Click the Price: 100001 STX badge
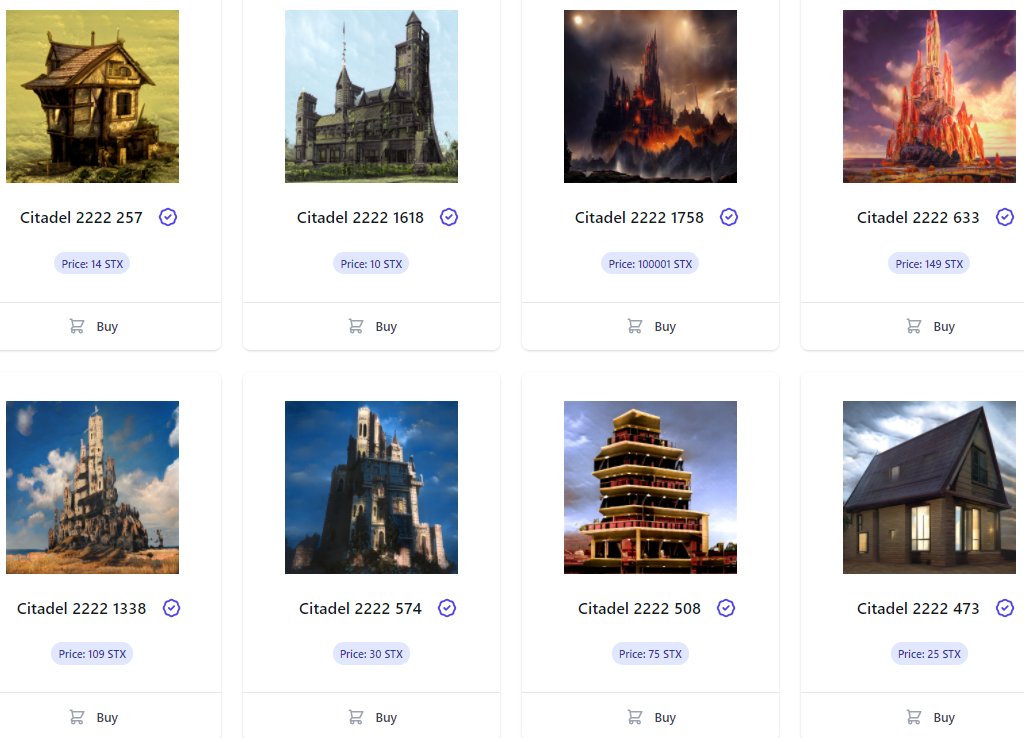The height and width of the screenshot is (738, 1024). coord(650,264)
